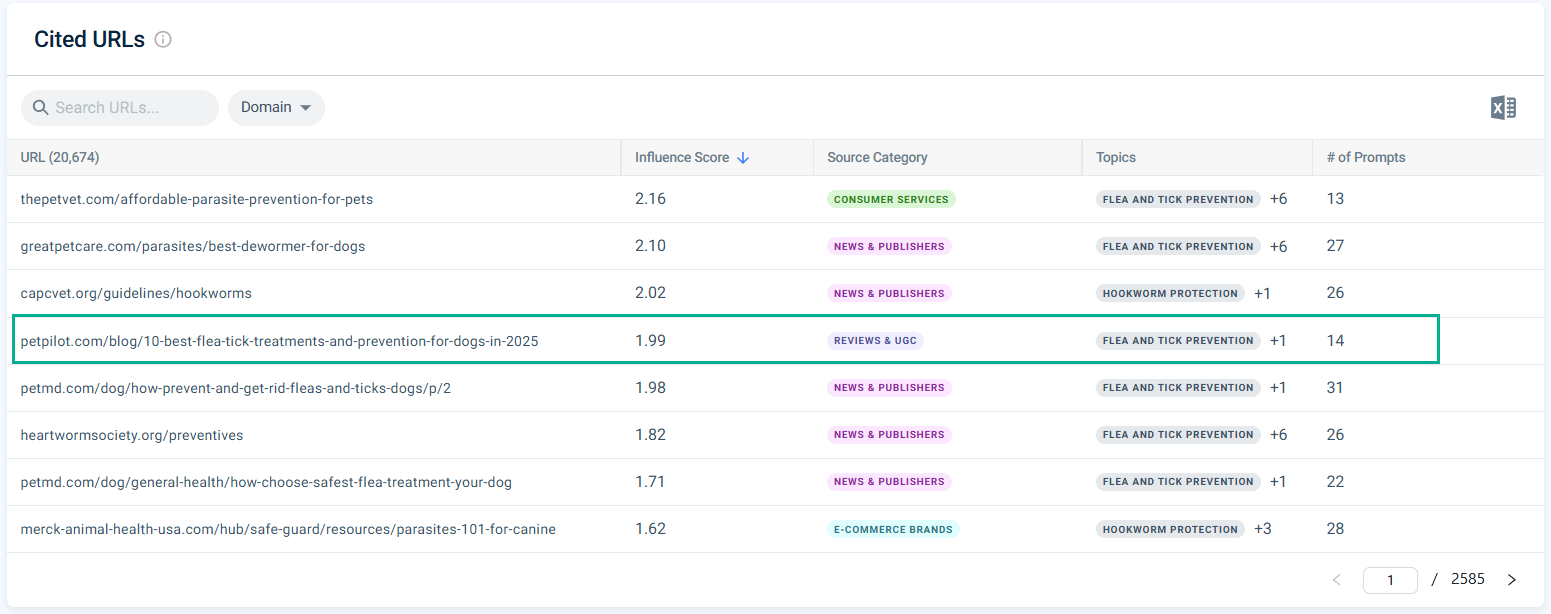Screen dimensions: 1551x614
Task: Open merck-animal-health-usa.com parasites URL
Action: coord(288,529)
